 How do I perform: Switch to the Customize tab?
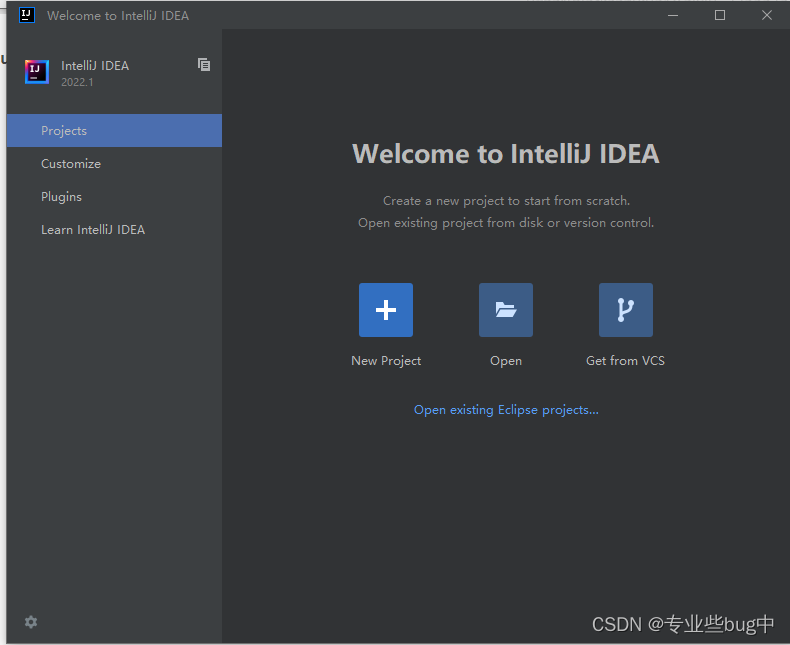pos(114,164)
